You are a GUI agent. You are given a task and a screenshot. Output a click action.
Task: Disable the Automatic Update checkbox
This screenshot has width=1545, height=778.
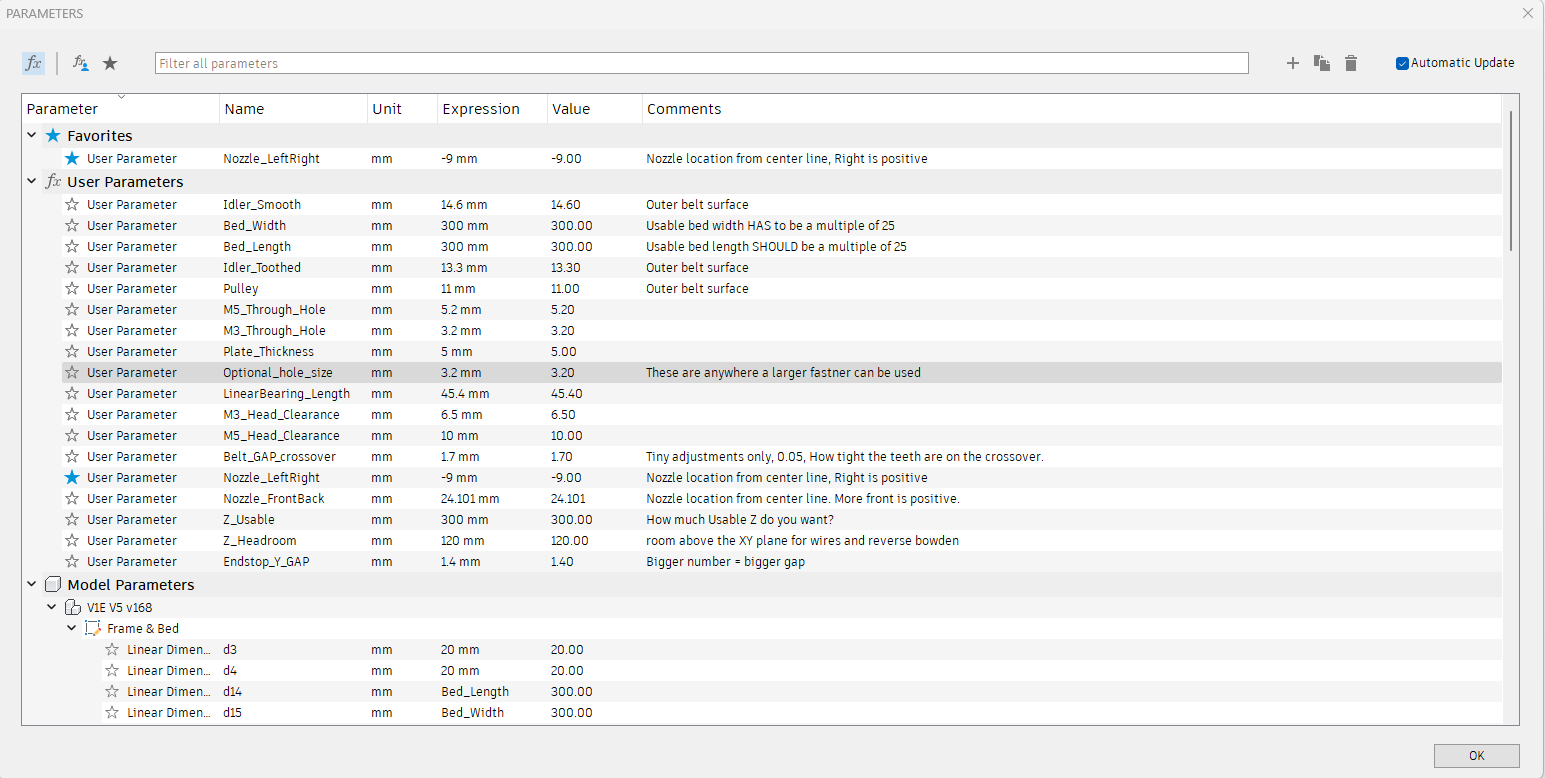coord(1403,62)
